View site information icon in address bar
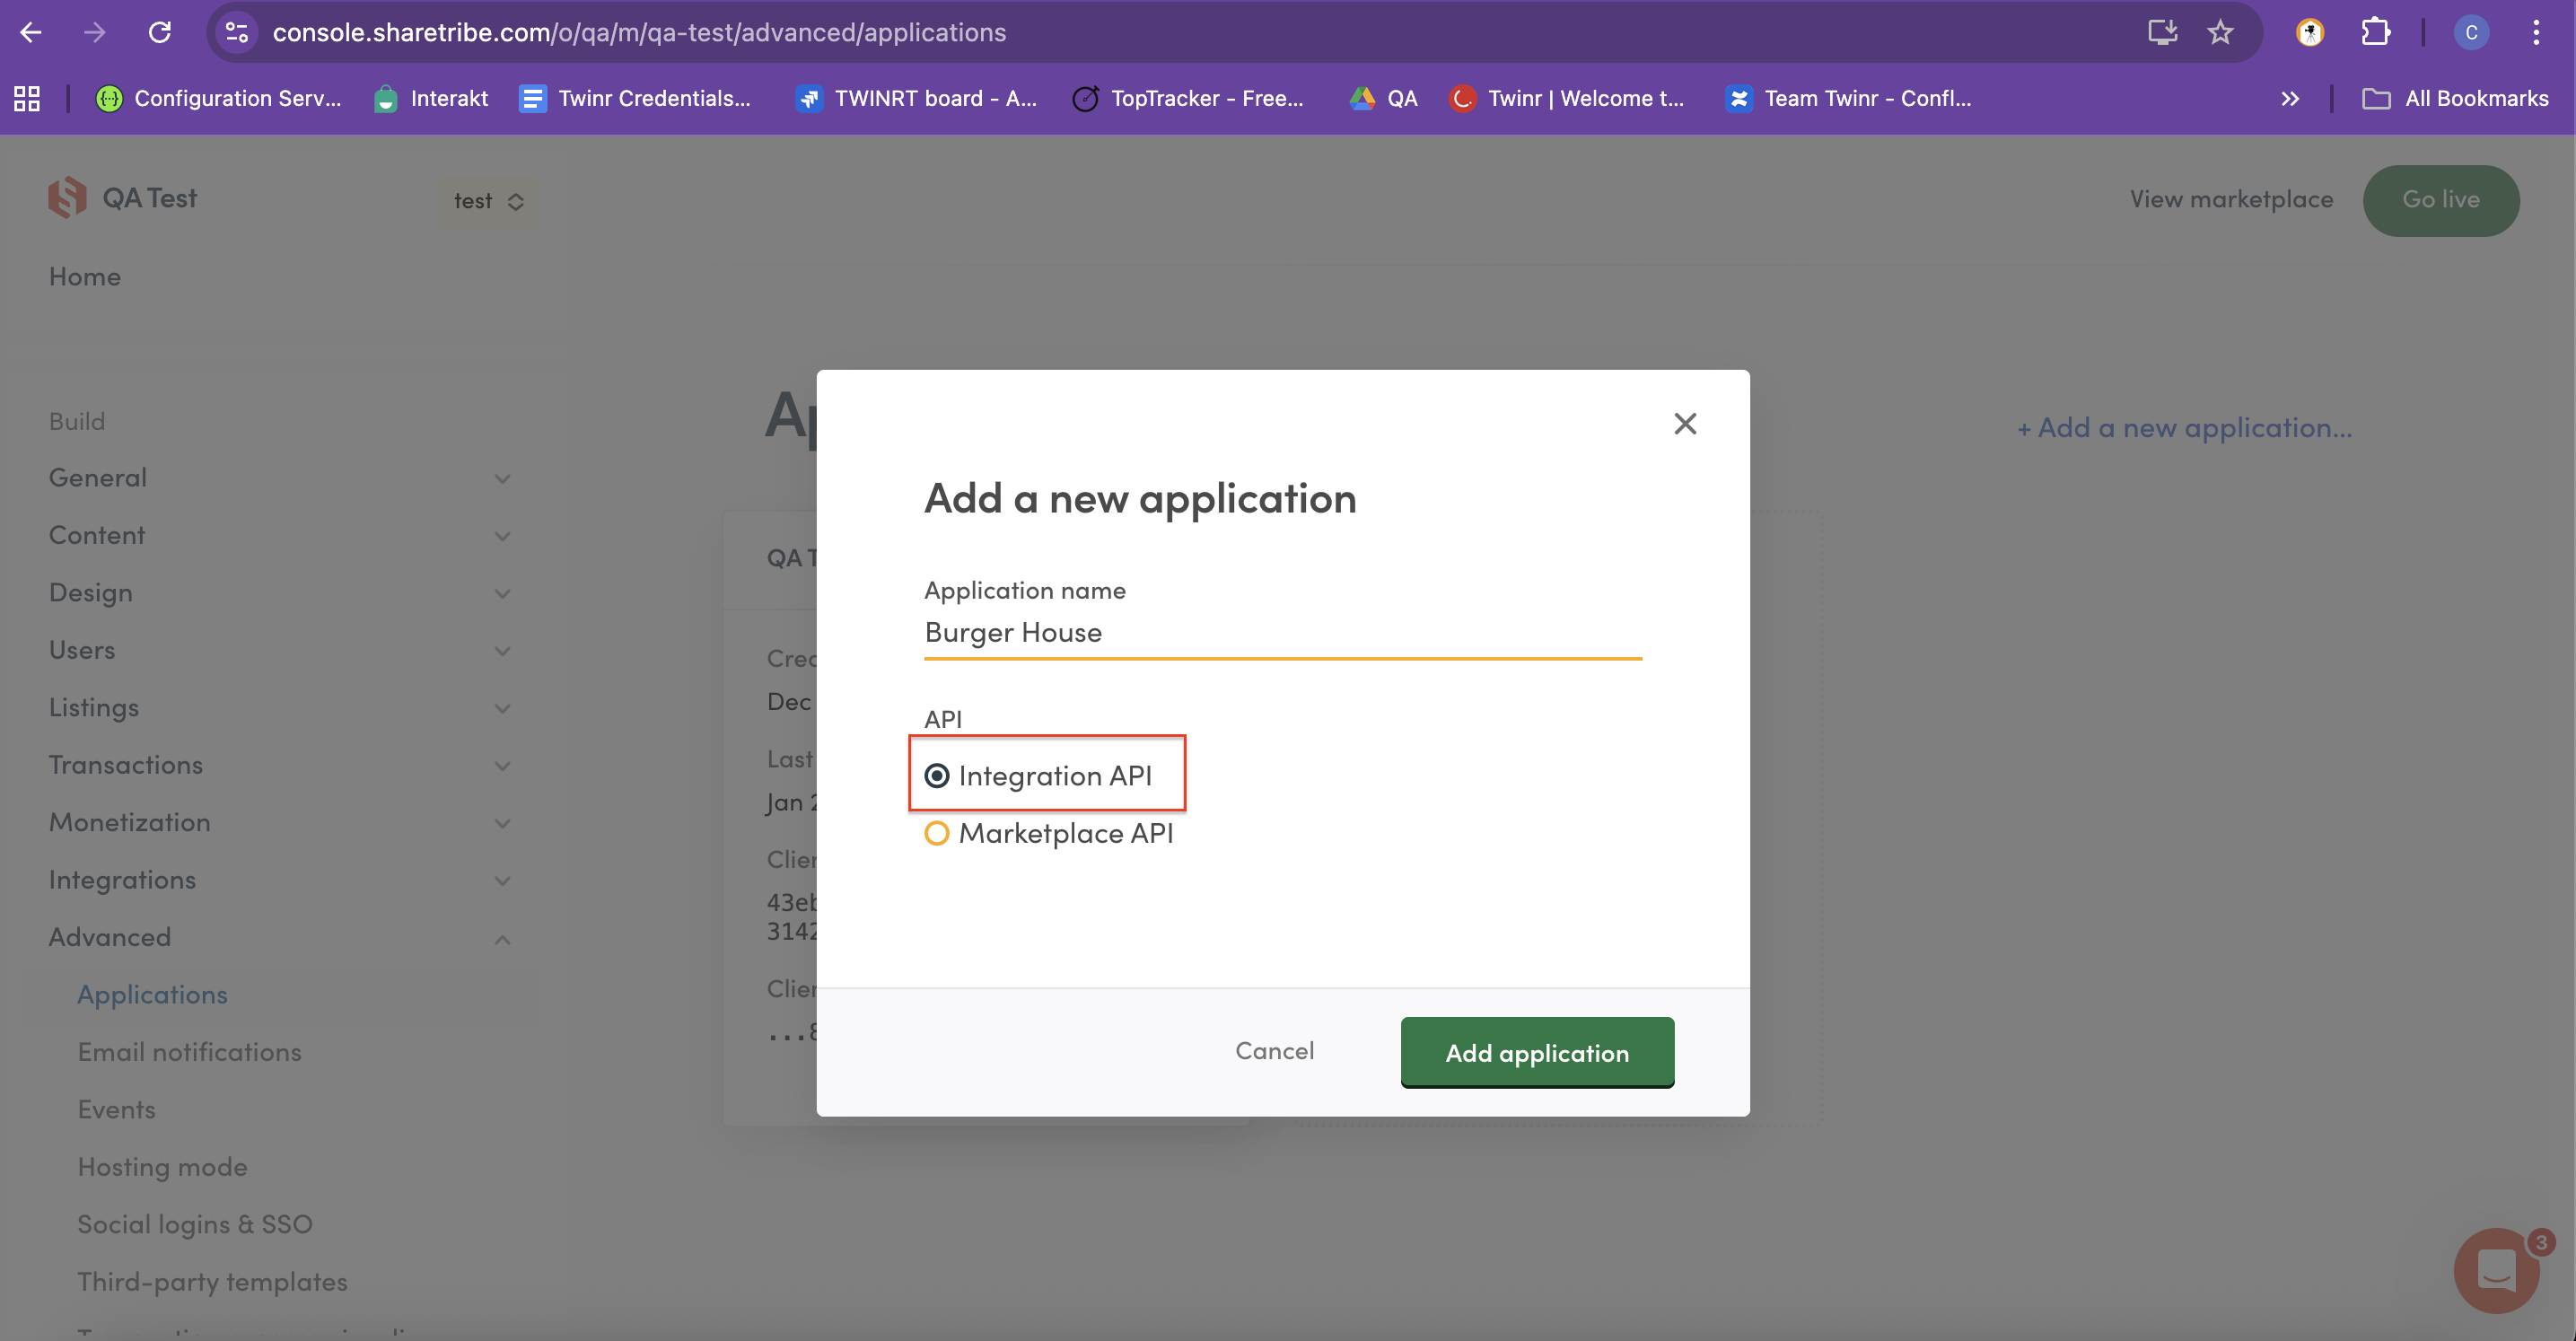The height and width of the screenshot is (1341, 2576). coord(237,32)
